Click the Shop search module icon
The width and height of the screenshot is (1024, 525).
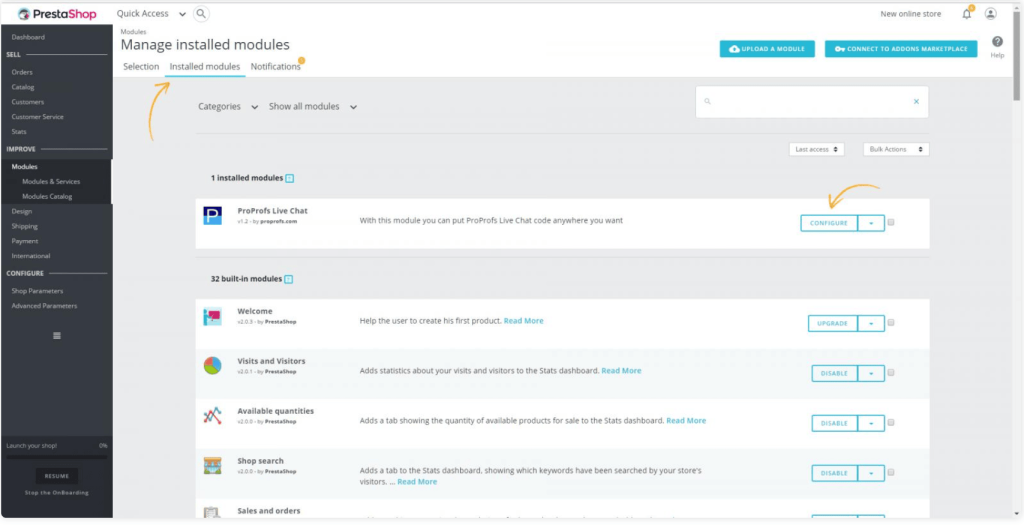coord(212,466)
